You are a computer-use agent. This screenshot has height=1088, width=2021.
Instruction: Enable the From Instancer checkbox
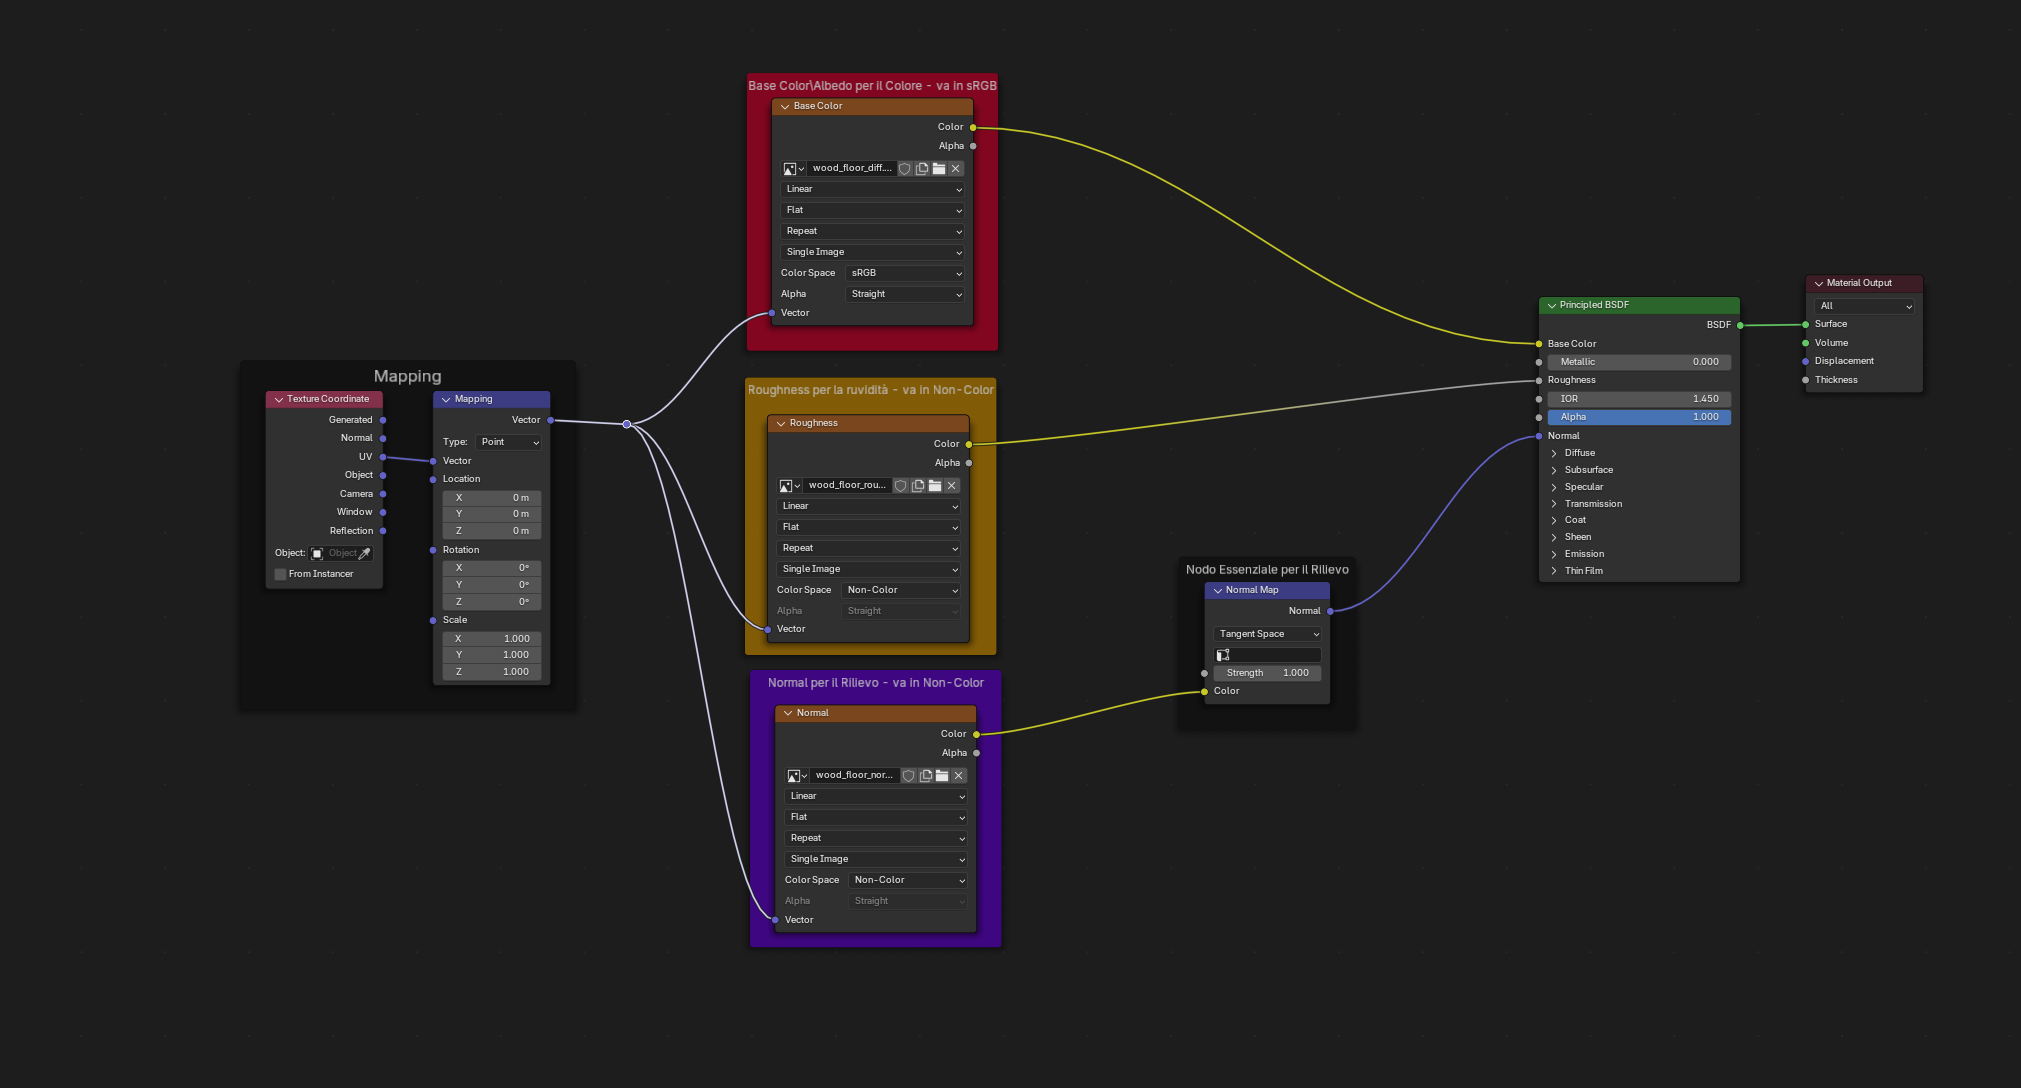tap(281, 573)
